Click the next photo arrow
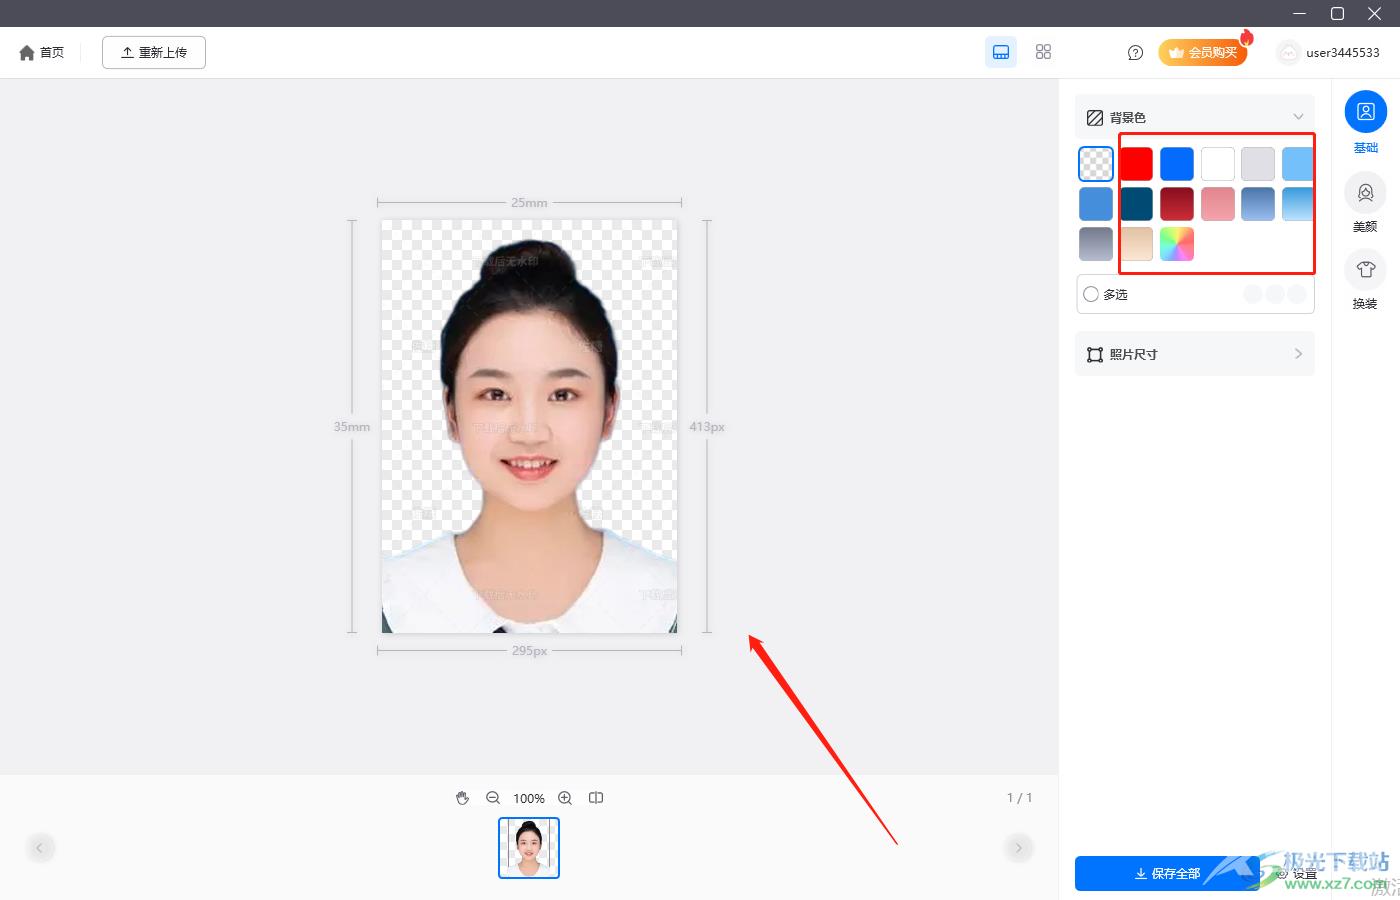The width and height of the screenshot is (1400, 900). pos(1018,848)
